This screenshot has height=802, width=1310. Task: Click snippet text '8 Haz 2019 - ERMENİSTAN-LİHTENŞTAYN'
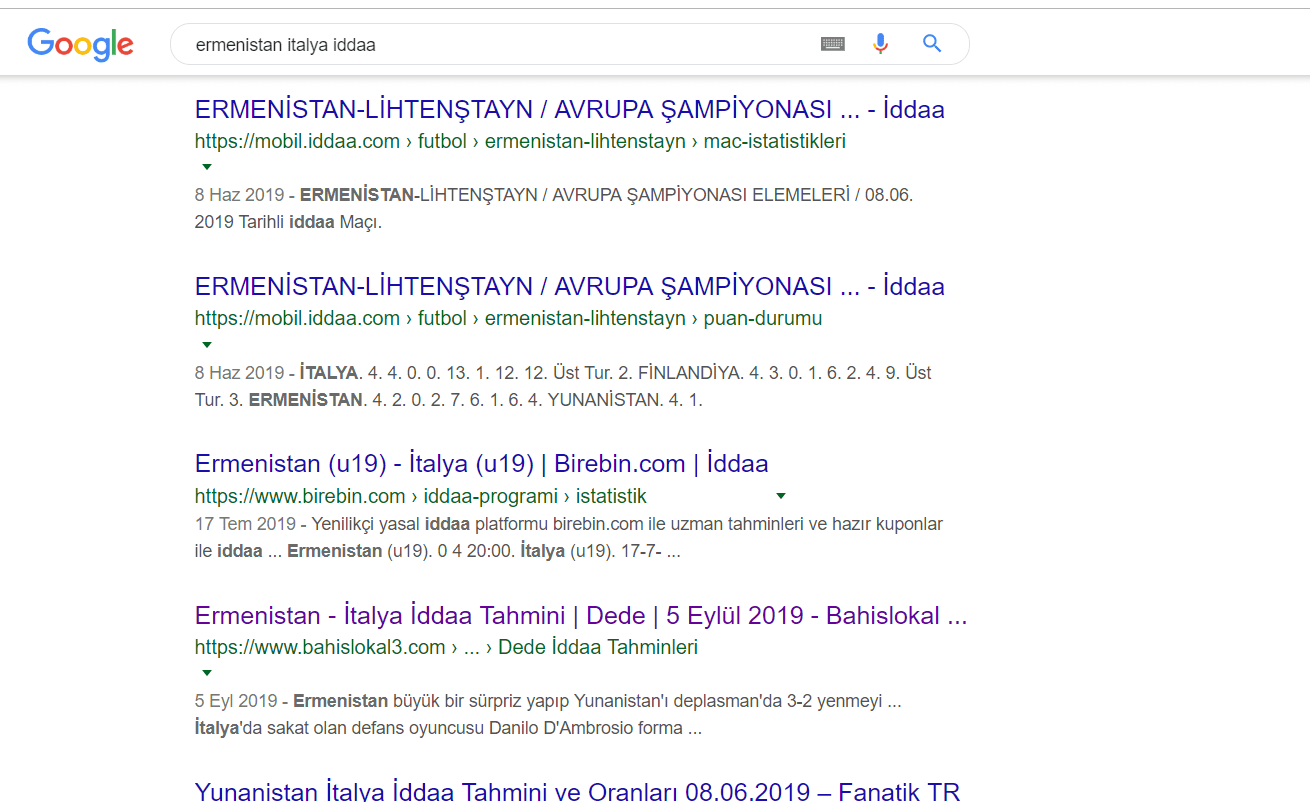[553, 195]
